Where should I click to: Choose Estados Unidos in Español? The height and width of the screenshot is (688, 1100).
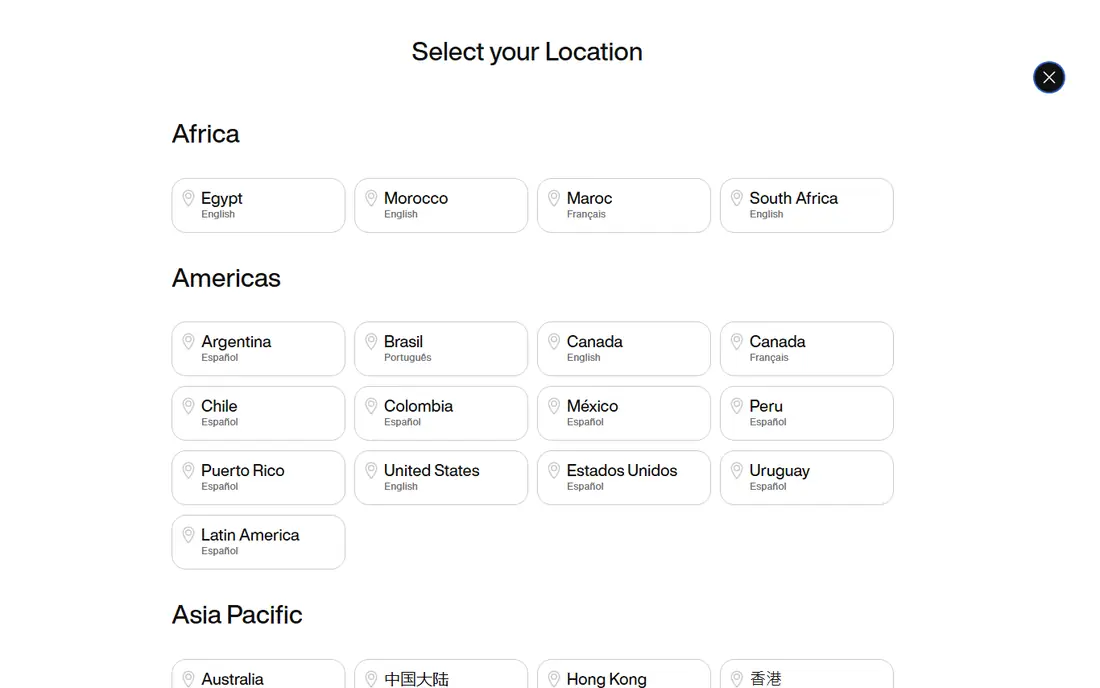(x=624, y=478)
